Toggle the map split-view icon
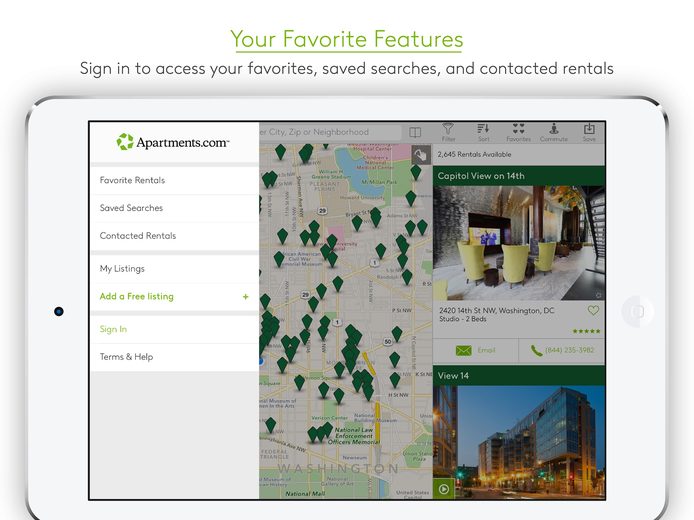The width and height of the screenshot is (694, 520). click(x=415, y=132)
